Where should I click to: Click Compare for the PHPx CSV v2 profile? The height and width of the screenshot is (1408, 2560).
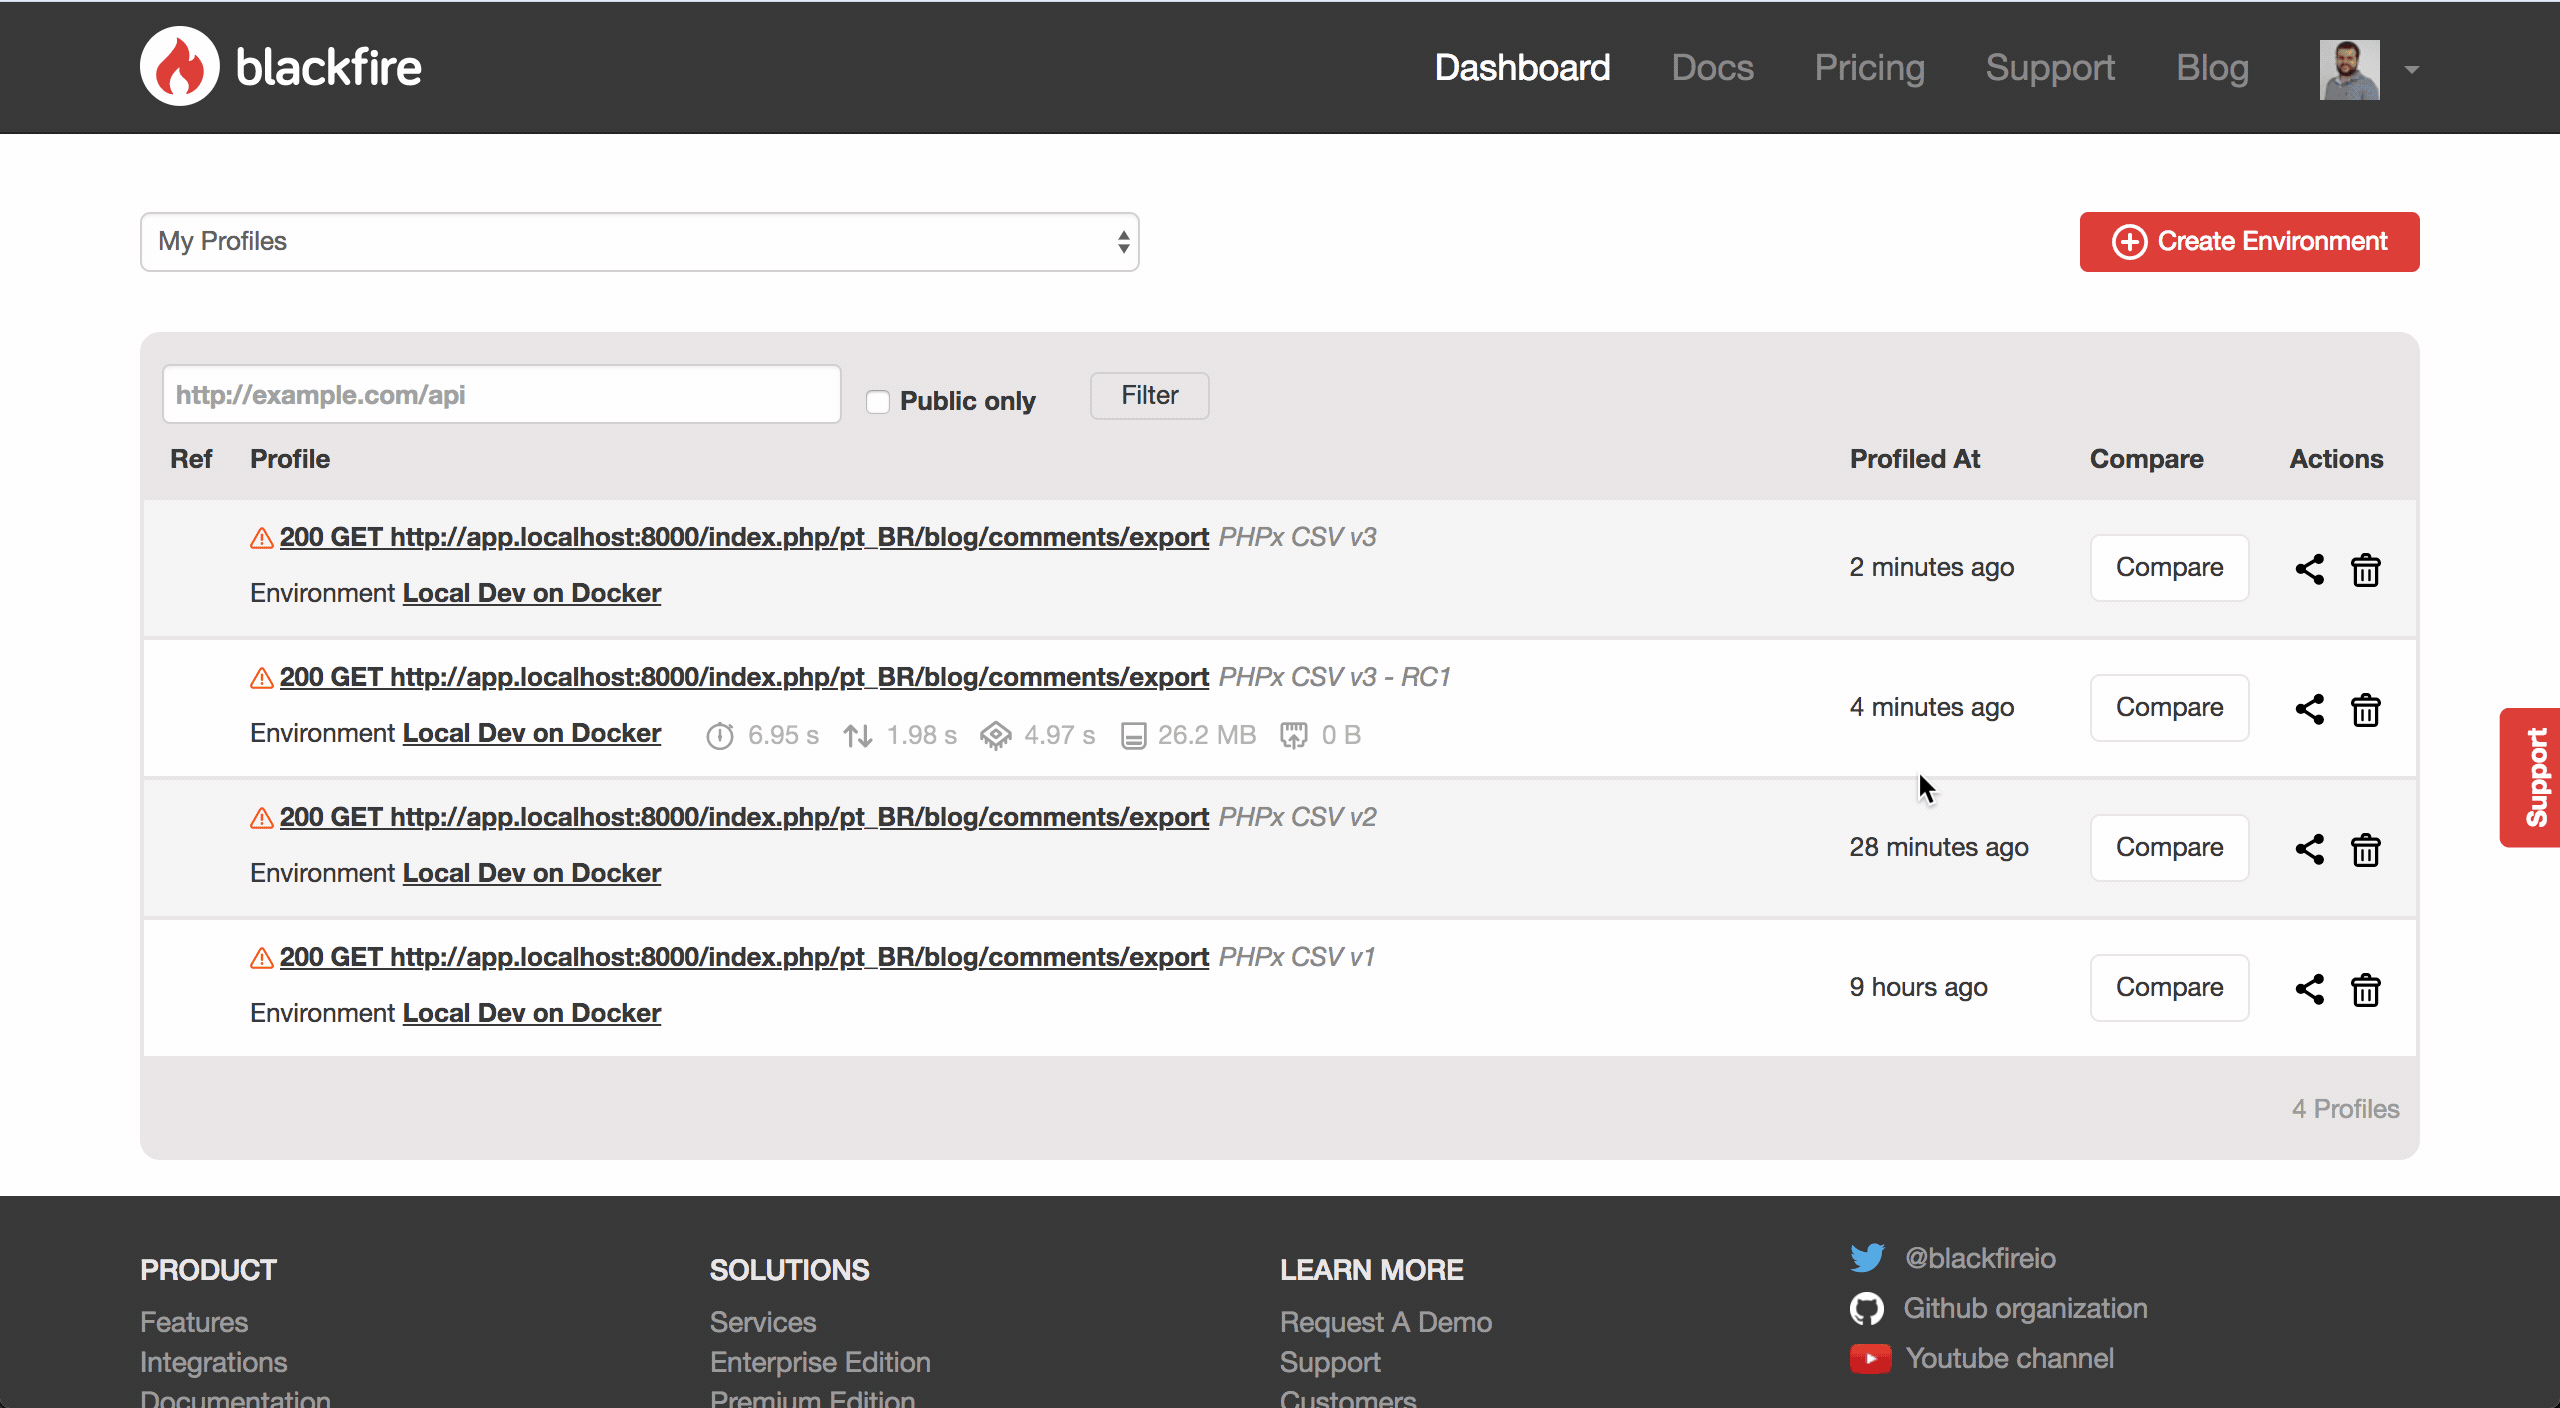(2169, 848)
